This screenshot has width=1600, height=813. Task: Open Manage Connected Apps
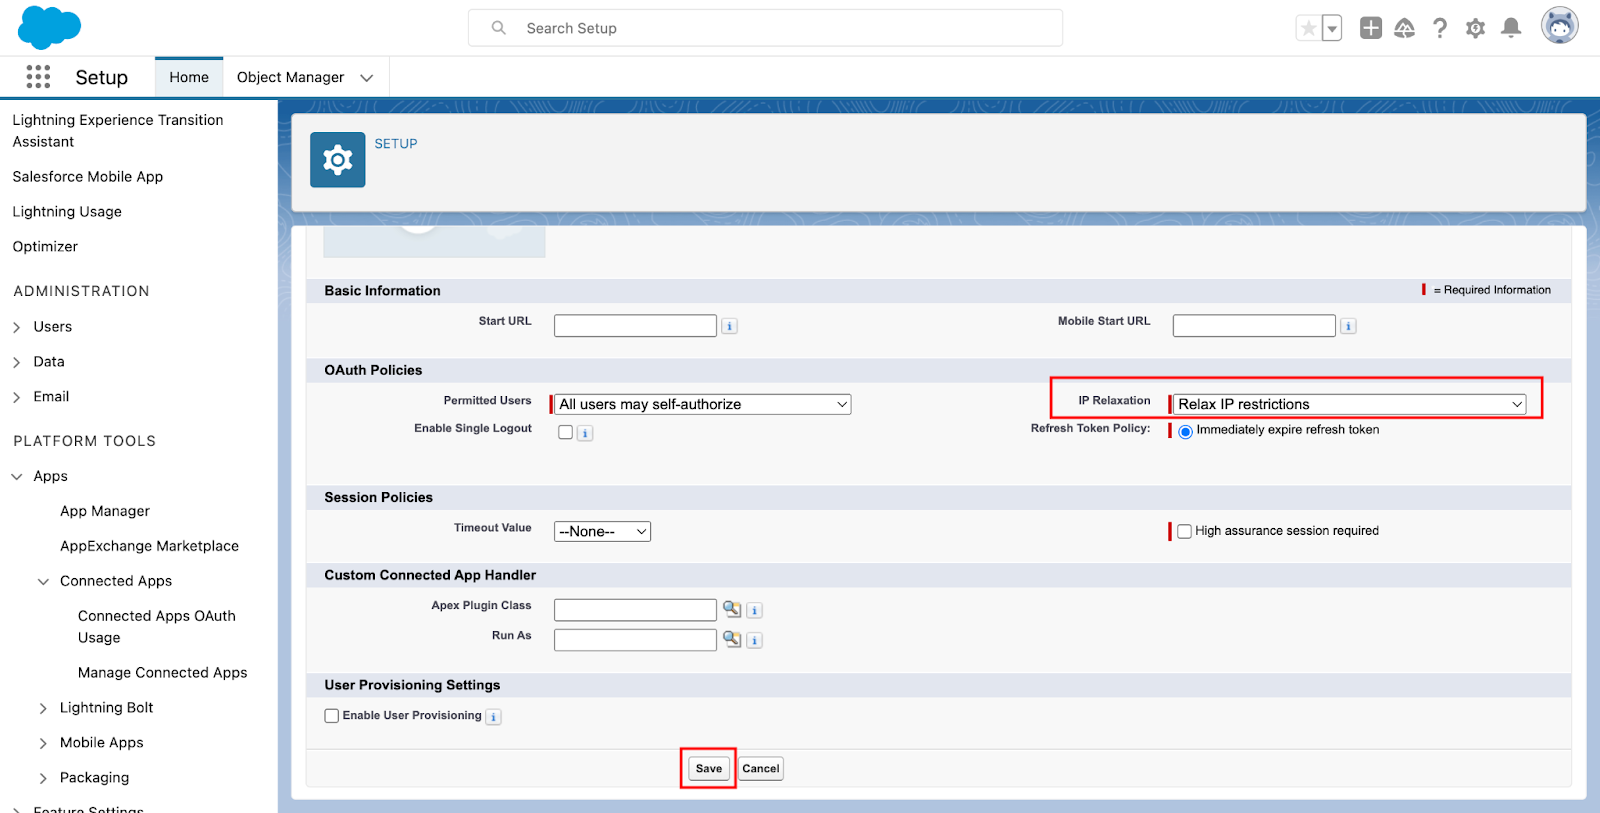(162, 673)
